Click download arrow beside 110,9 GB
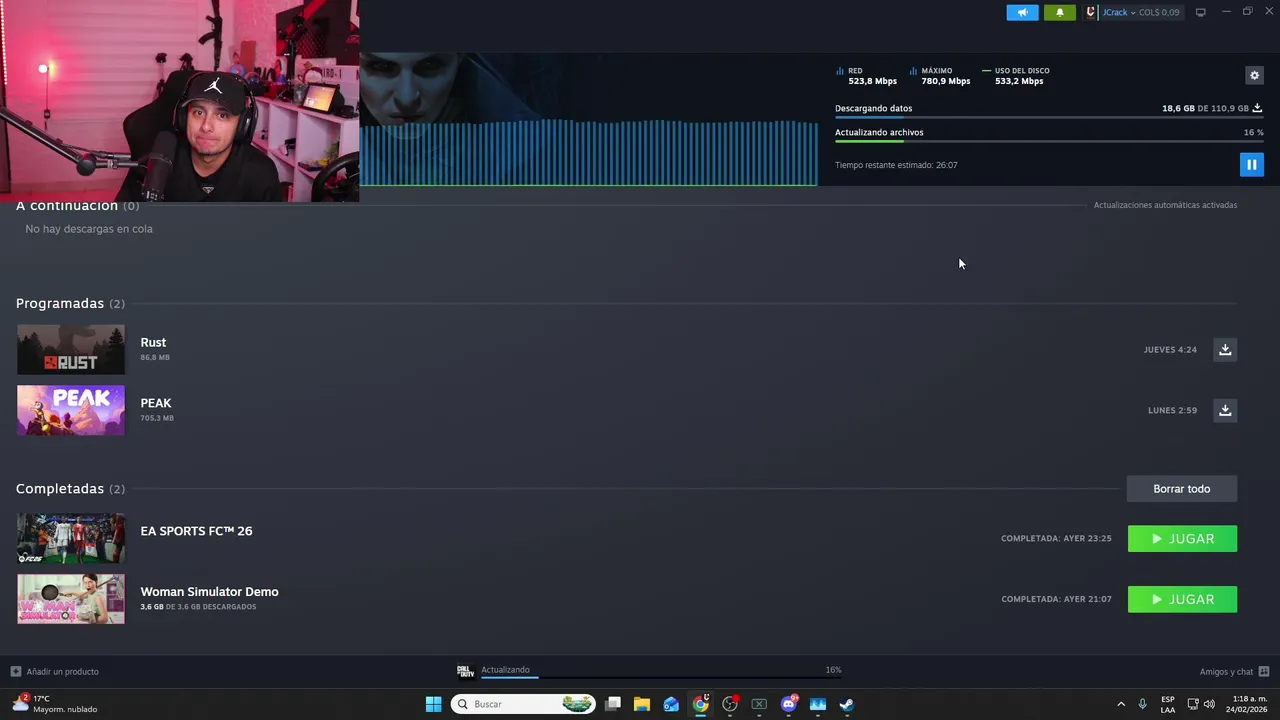Screen dimensions: 1280x720 (1257, 108)
